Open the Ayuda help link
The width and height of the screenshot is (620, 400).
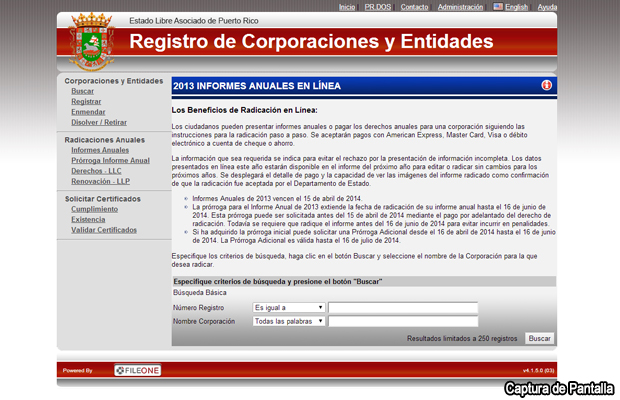tap(548, 7)
